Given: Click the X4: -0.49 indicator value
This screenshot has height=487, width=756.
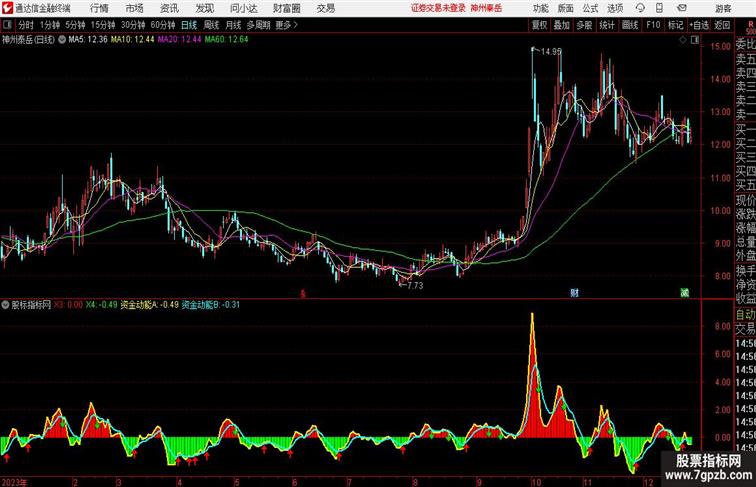Looking at the screenshot, I should pyautogui.click(x=102, y=305).
